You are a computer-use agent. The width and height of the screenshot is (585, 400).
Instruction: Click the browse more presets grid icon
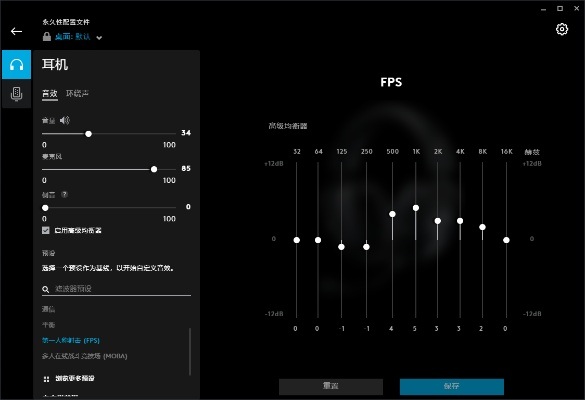pyautogui.click(x=46, y=379)
